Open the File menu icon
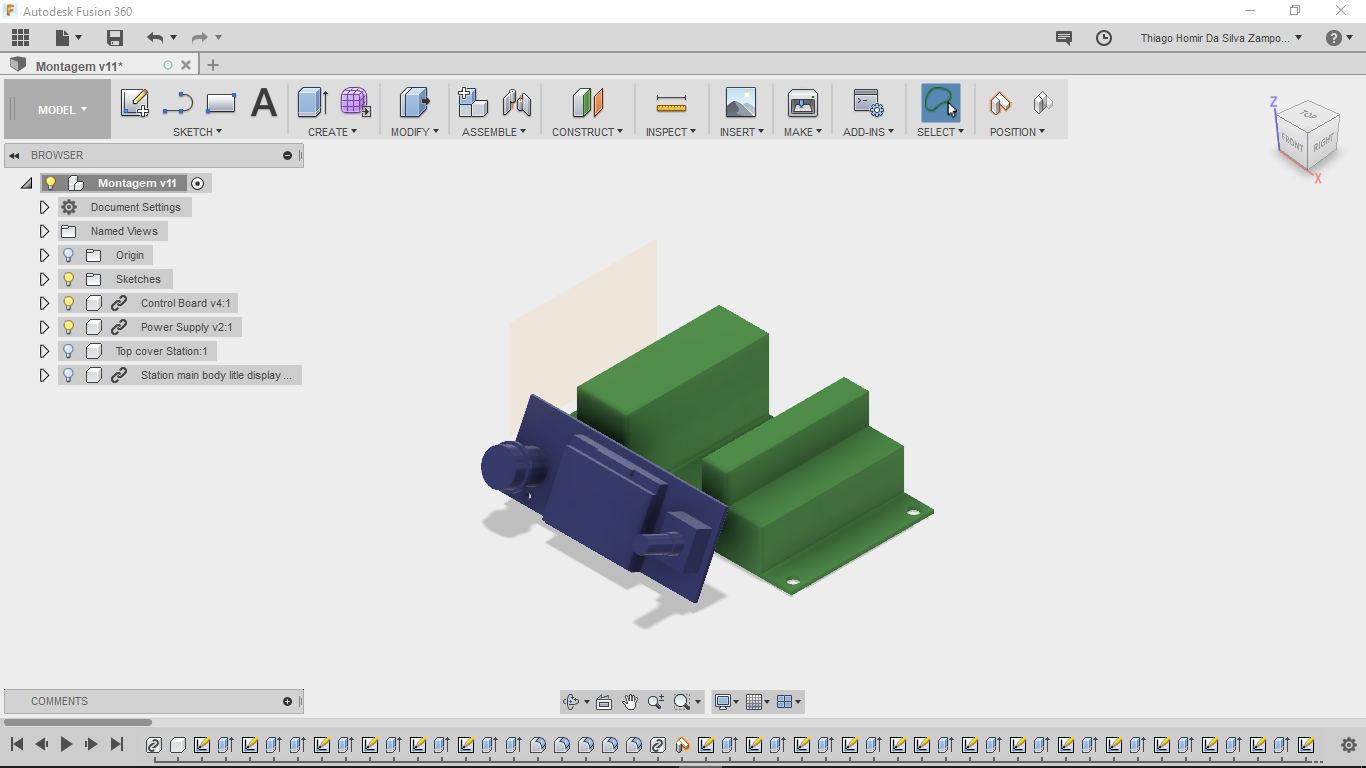The height and width of the screenshot is (768, 1366). pos(63,38)
